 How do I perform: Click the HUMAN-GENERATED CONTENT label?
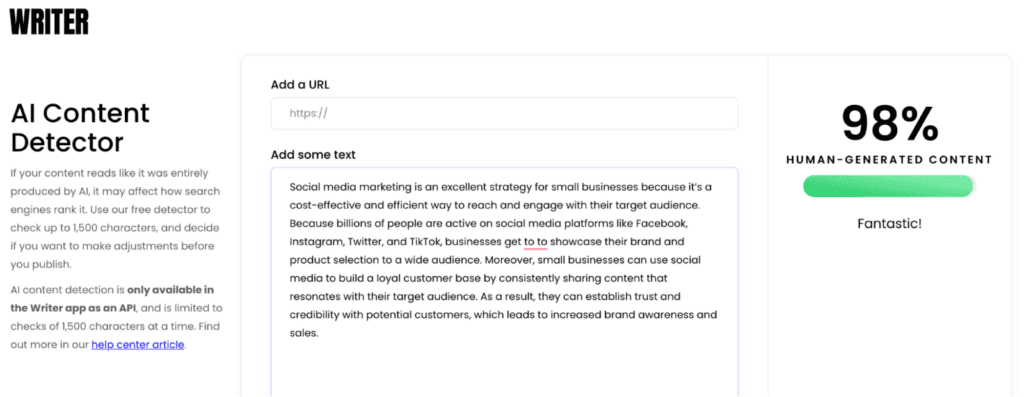pyautogui.click(x=889, y=160)
